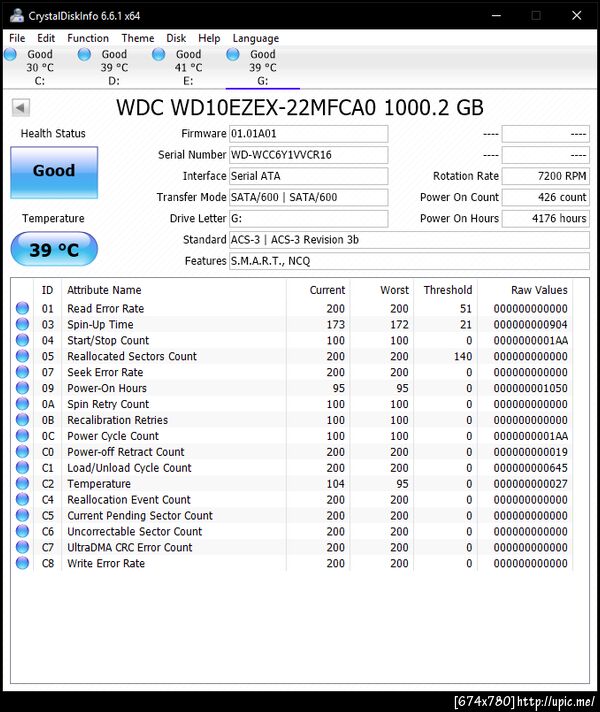The height and width of the screenshot is (712, 600).
Task: Select the E: drive tab
Action: 188,67
